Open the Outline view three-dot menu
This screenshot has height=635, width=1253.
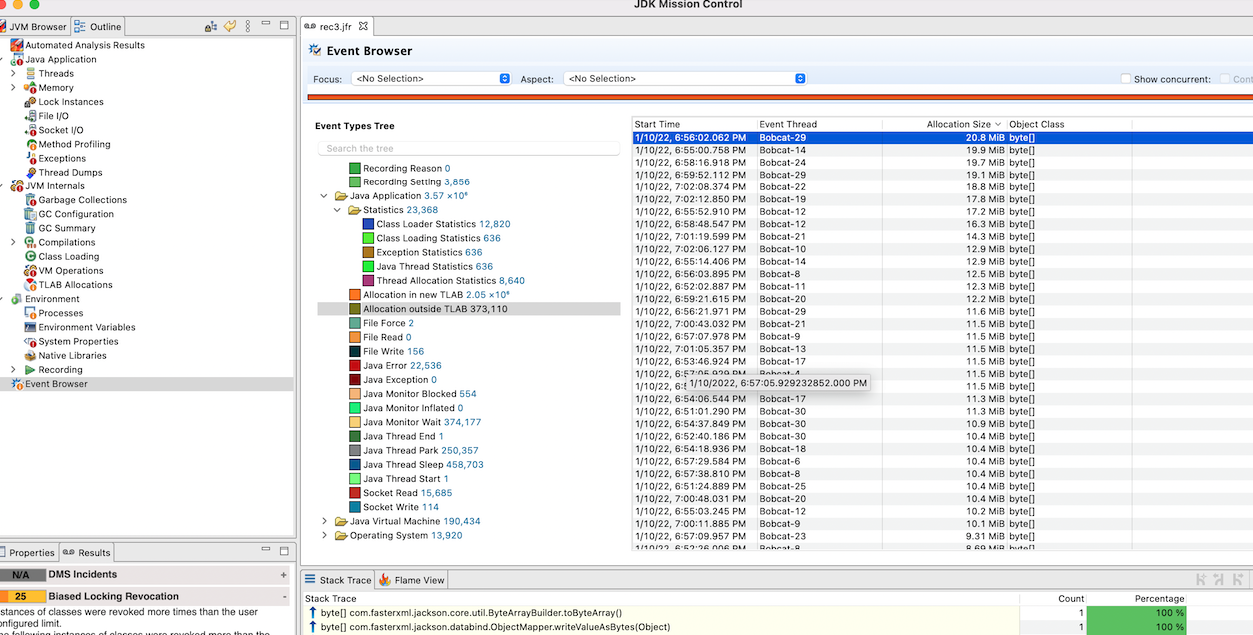coord(248,26)
